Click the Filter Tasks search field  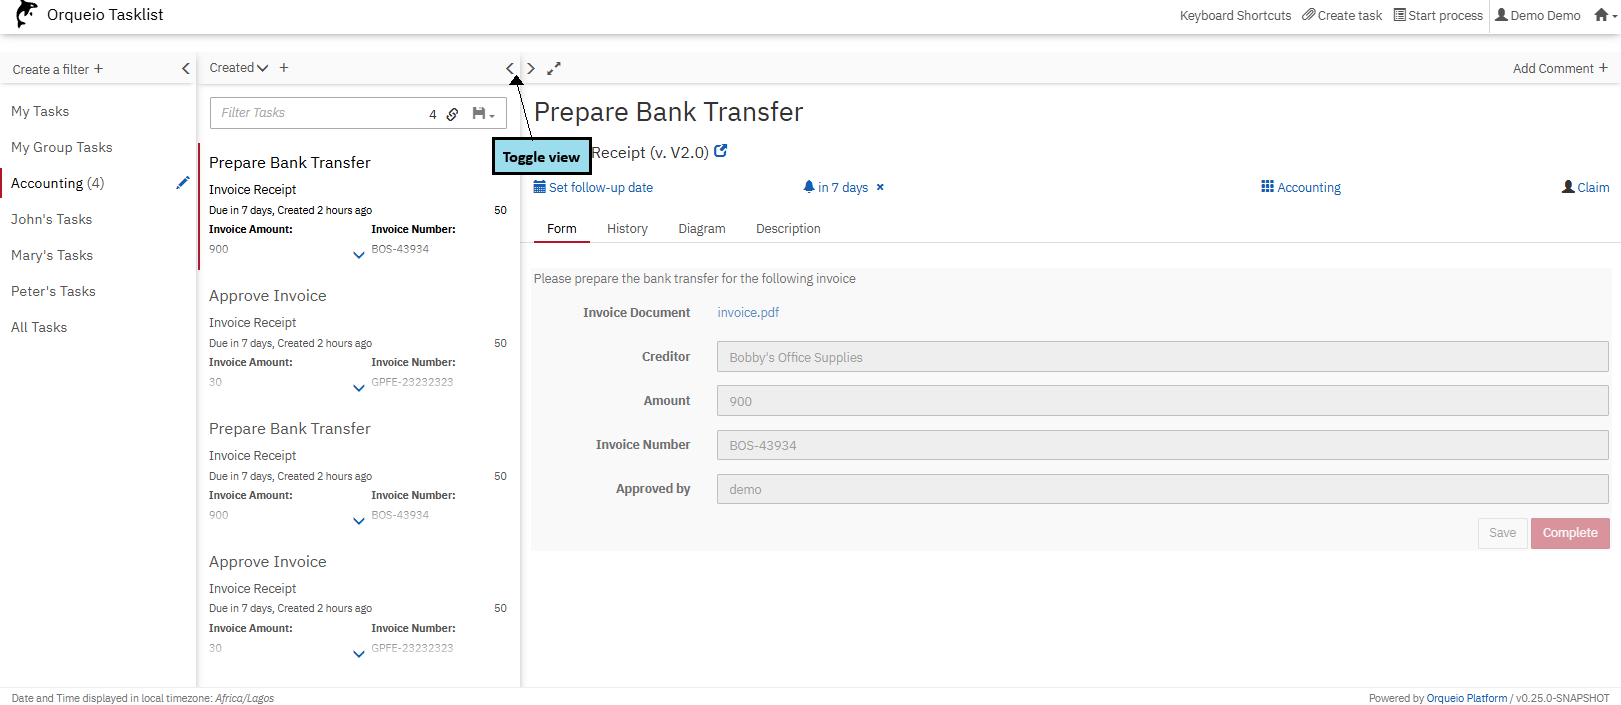(320, 113)
